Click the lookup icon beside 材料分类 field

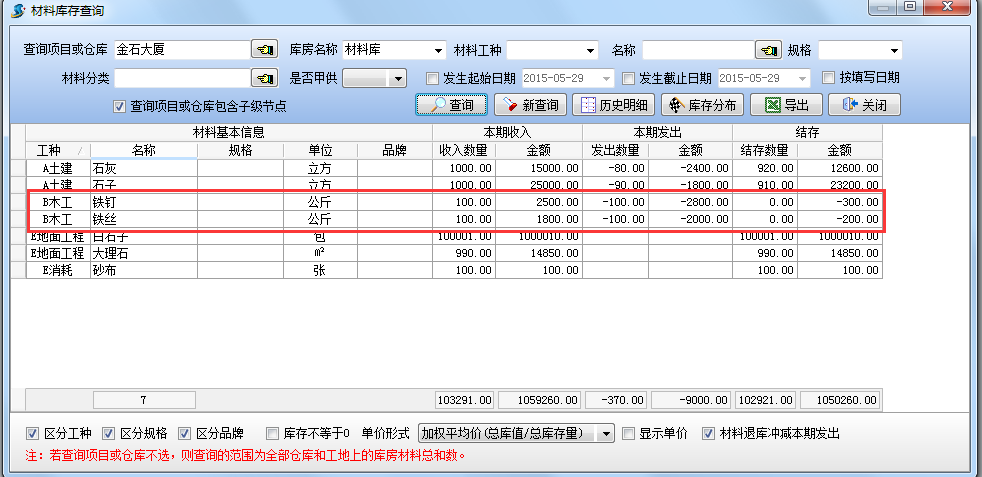264,78
